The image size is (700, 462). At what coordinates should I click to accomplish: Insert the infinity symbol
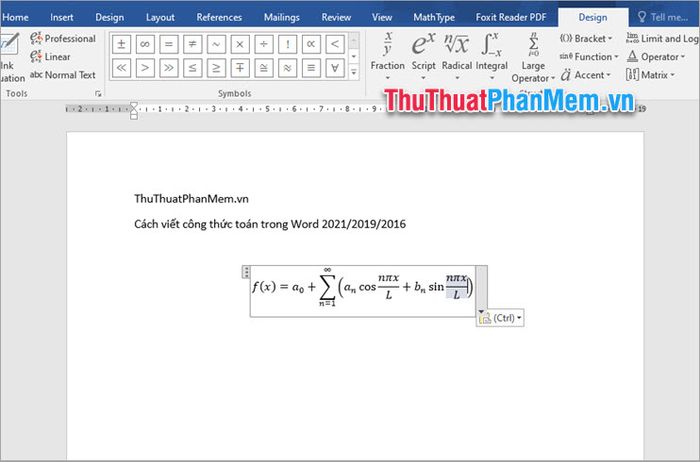tap(145, 44)
